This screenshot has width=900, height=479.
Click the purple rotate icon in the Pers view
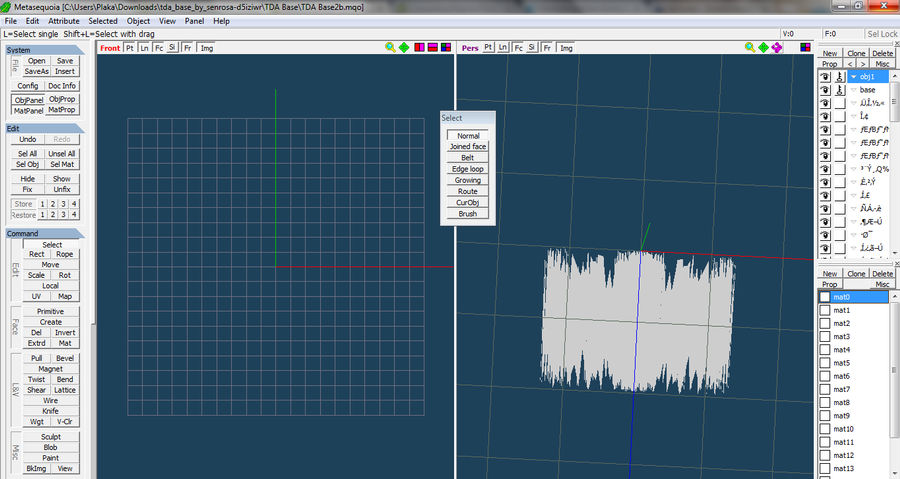pos(777,48)
